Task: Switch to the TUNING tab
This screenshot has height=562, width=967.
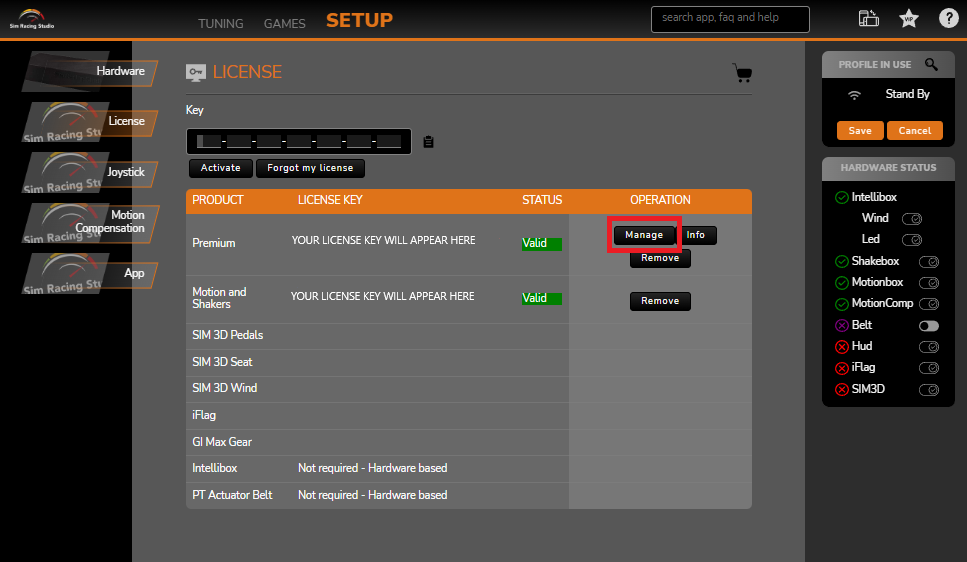Action: click(x=221, y=23)
